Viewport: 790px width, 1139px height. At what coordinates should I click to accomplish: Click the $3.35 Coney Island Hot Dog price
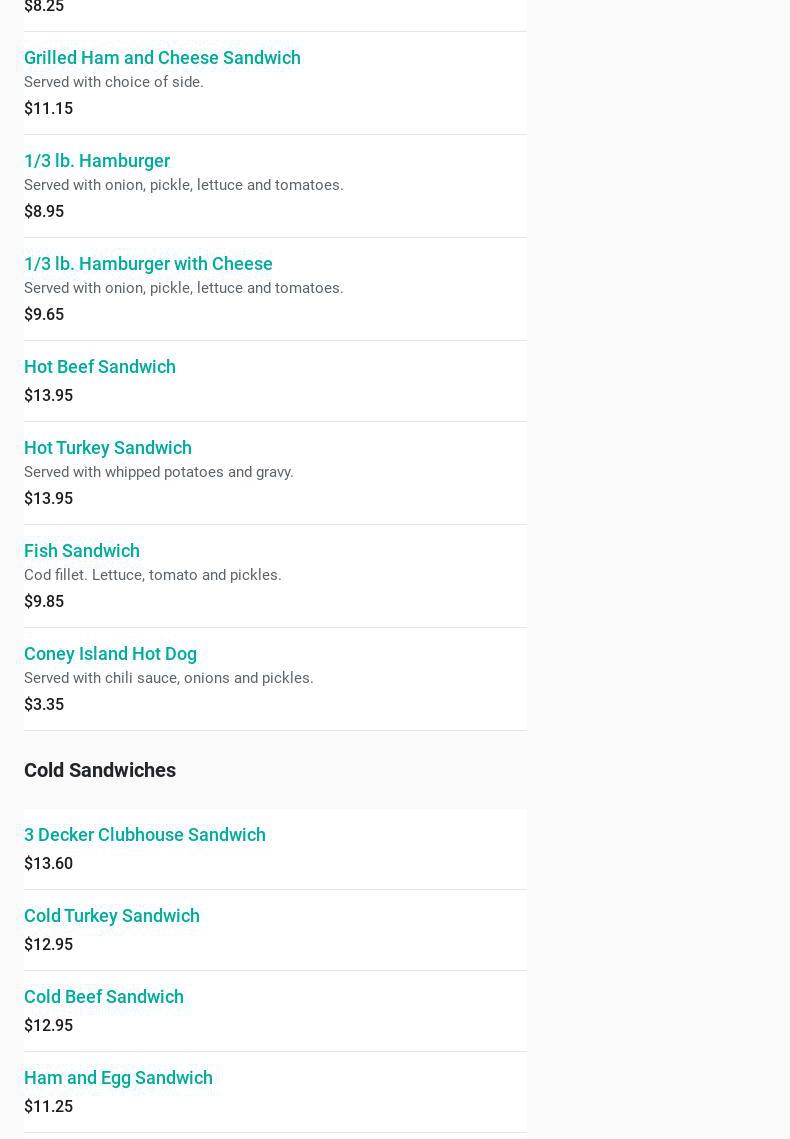[x=44, y=704]
